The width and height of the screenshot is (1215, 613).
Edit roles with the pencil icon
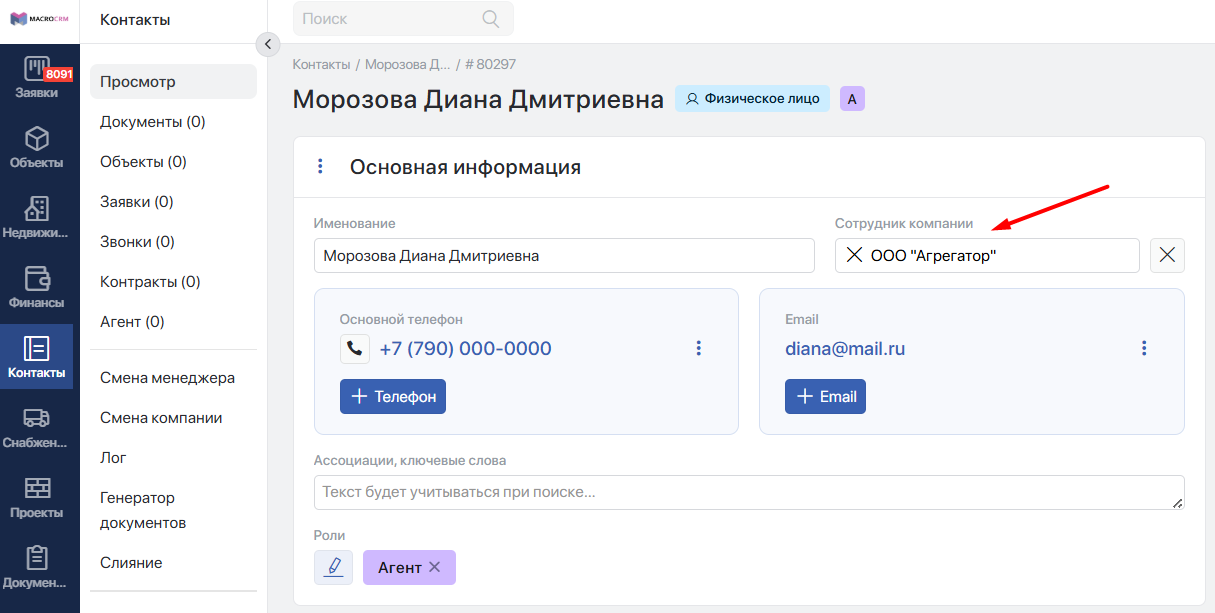tap(333, 567)
